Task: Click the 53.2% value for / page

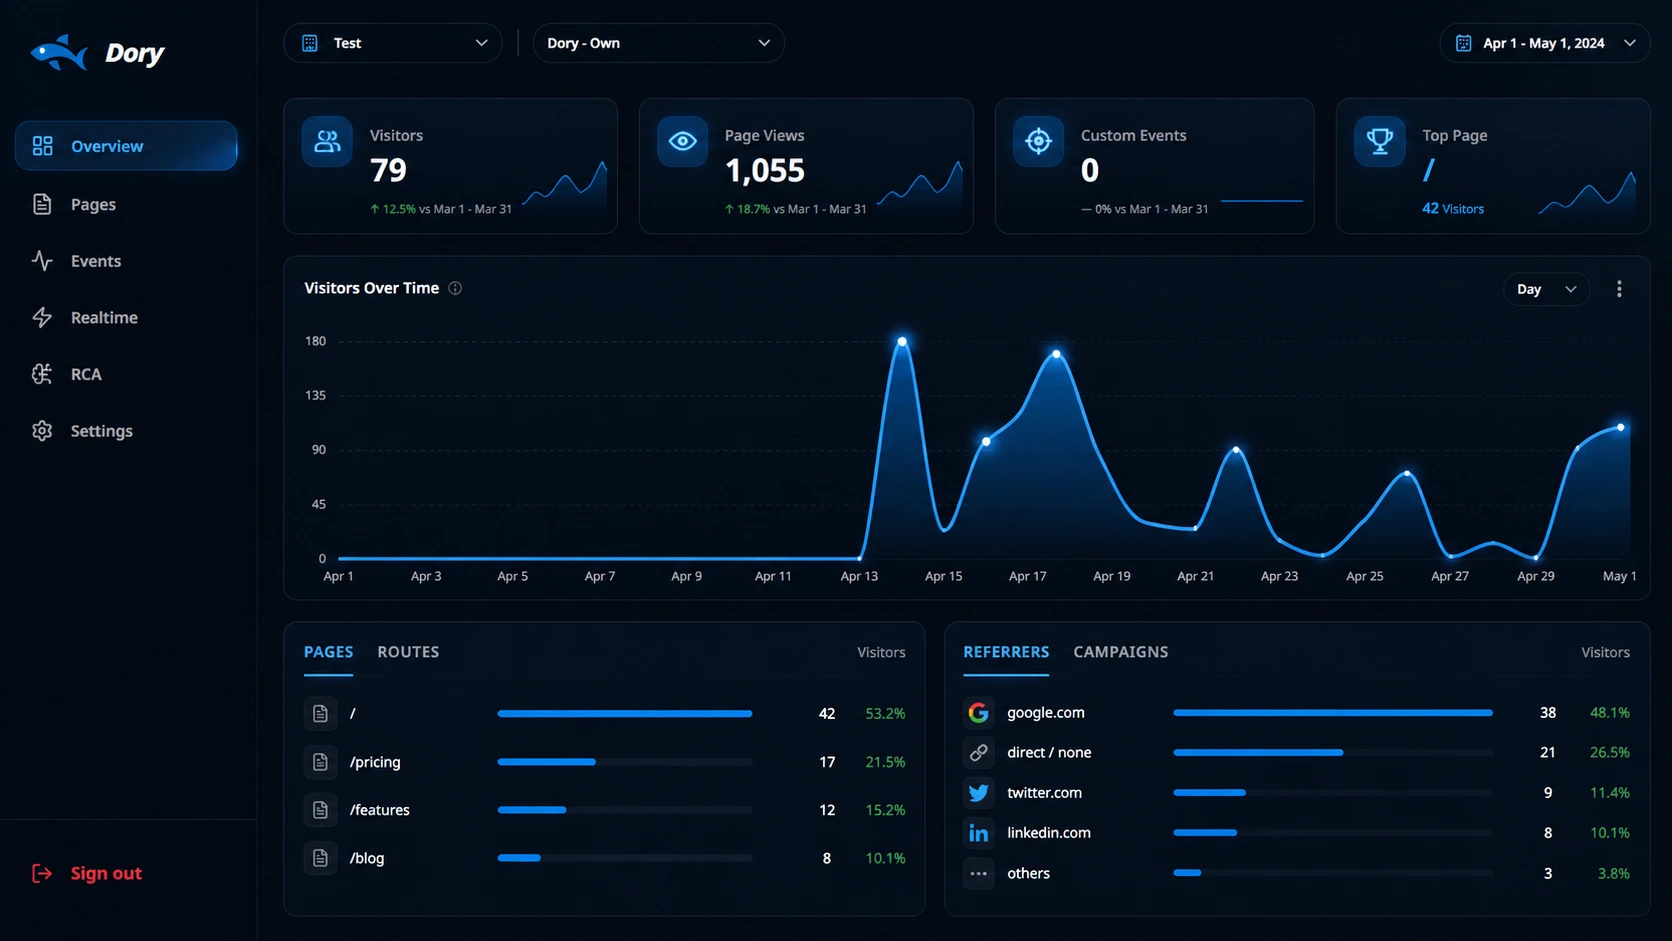Action: tap(885, 713)
